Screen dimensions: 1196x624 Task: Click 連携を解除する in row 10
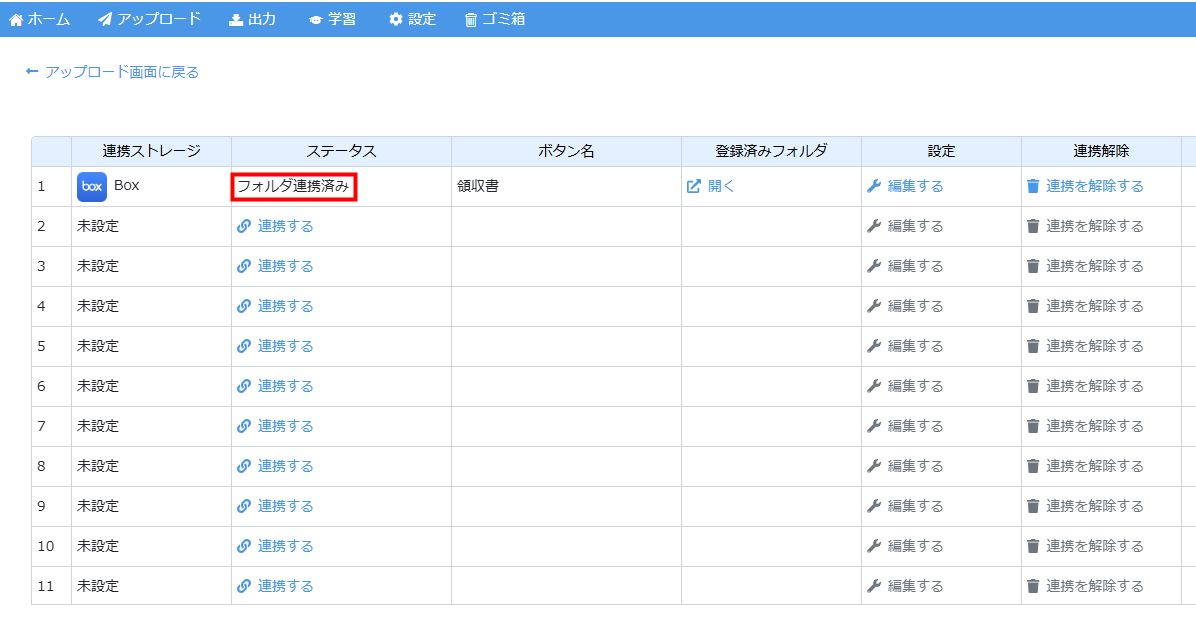pos(1094,547)
